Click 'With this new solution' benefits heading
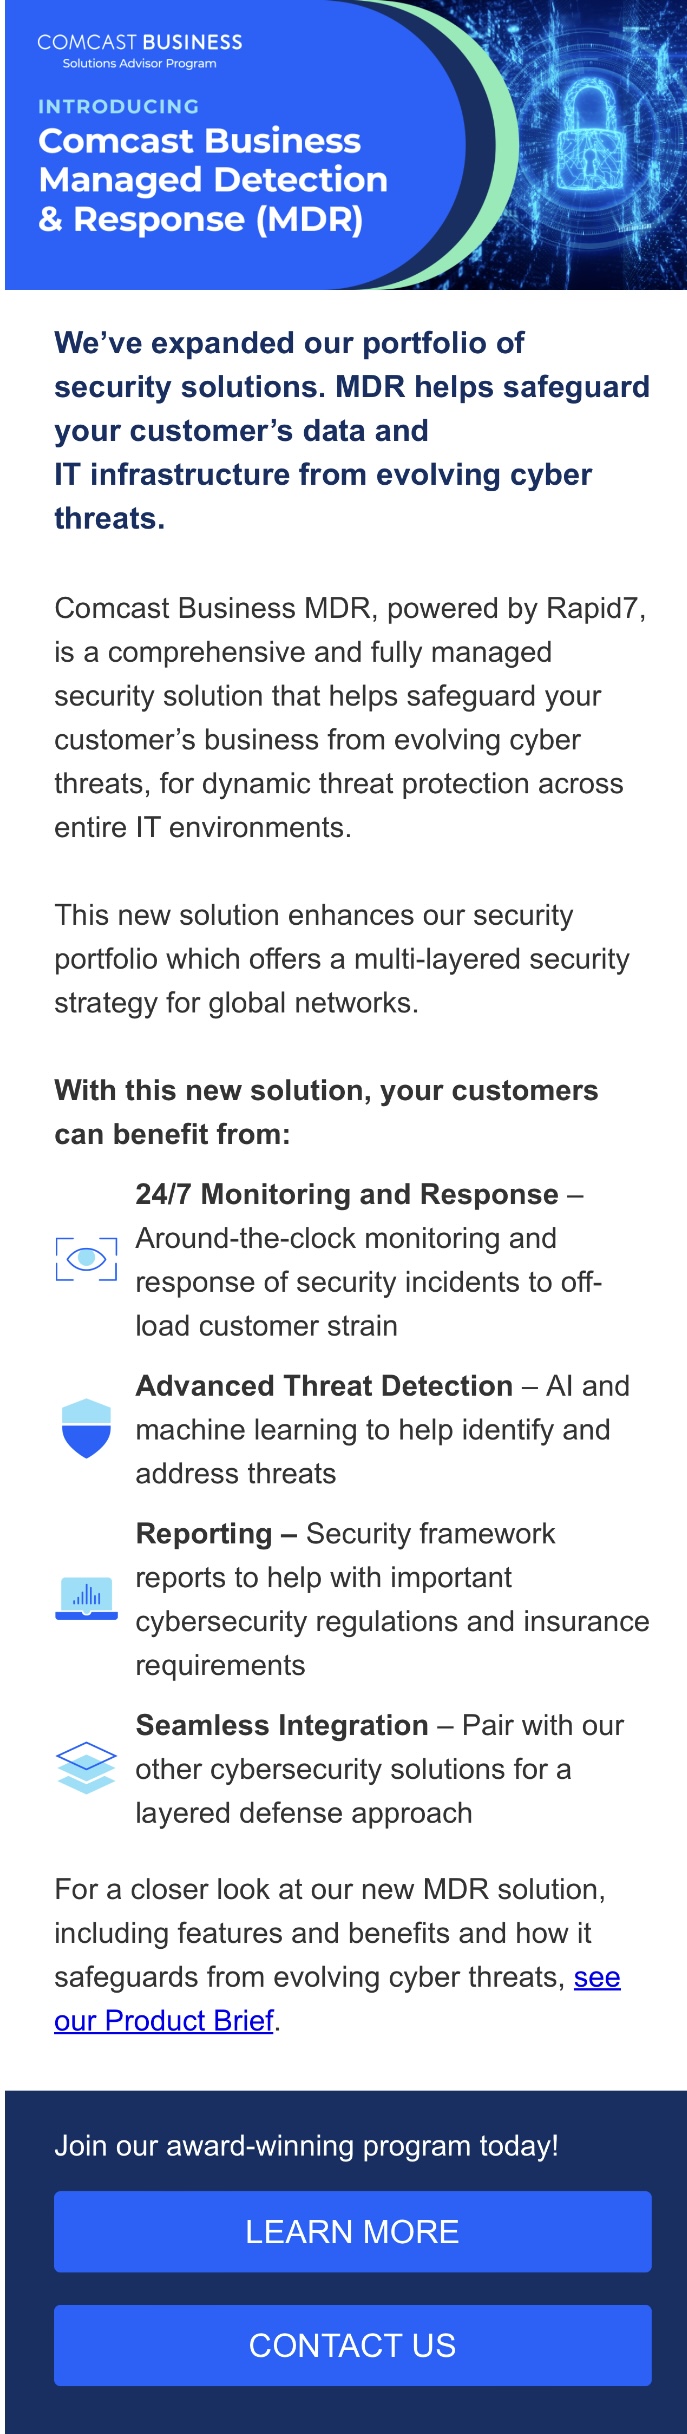The height and width of the screenshot is (2434, 687). (326, 1111)
